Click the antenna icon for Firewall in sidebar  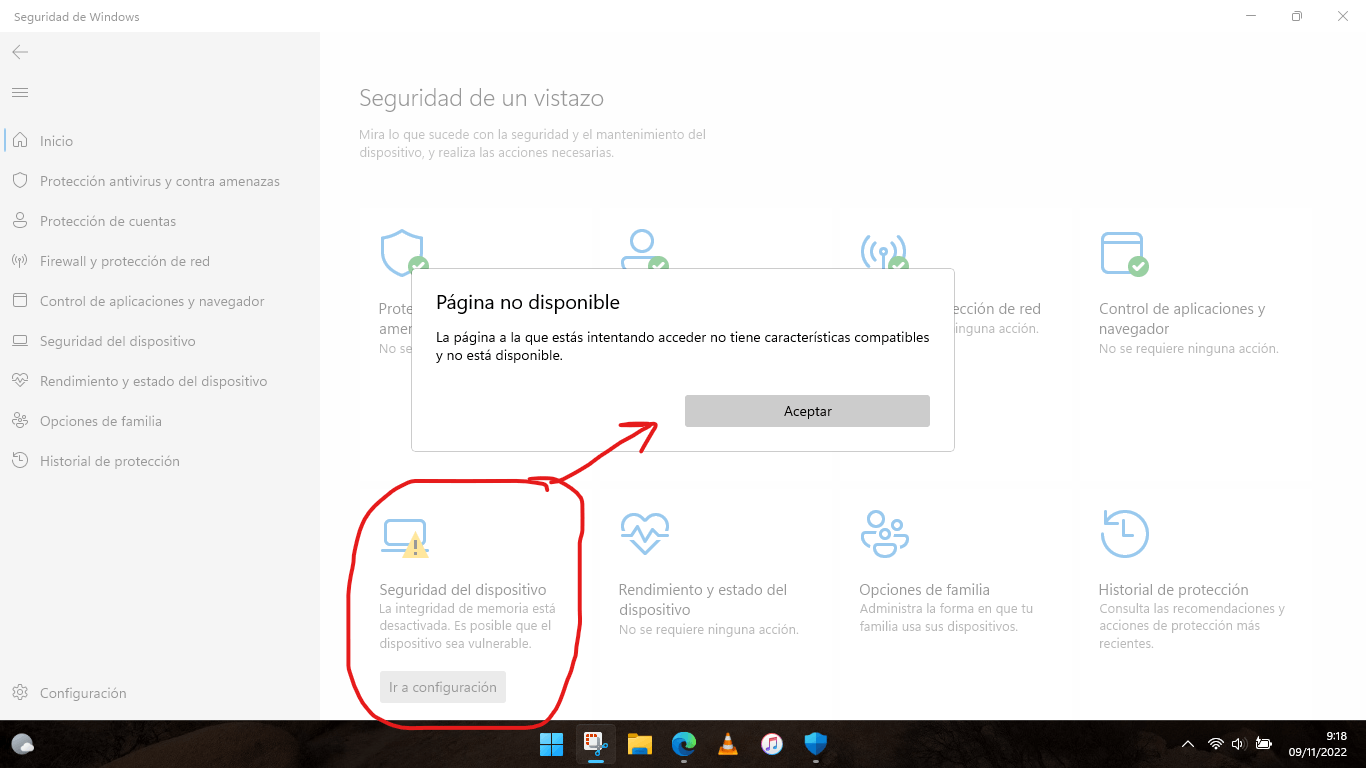(20, 261)
